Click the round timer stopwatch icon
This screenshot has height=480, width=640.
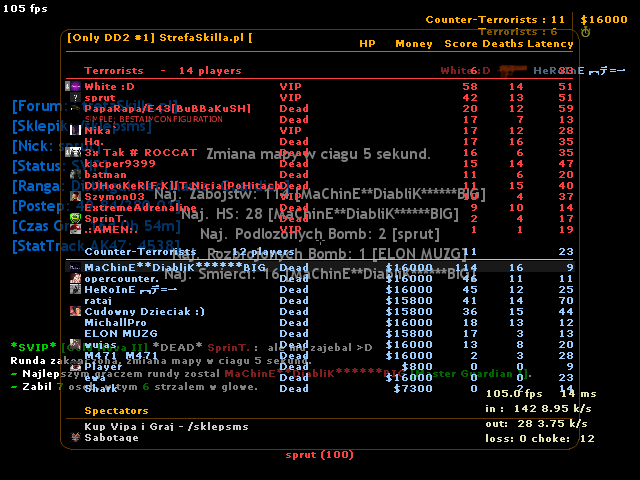586,32
